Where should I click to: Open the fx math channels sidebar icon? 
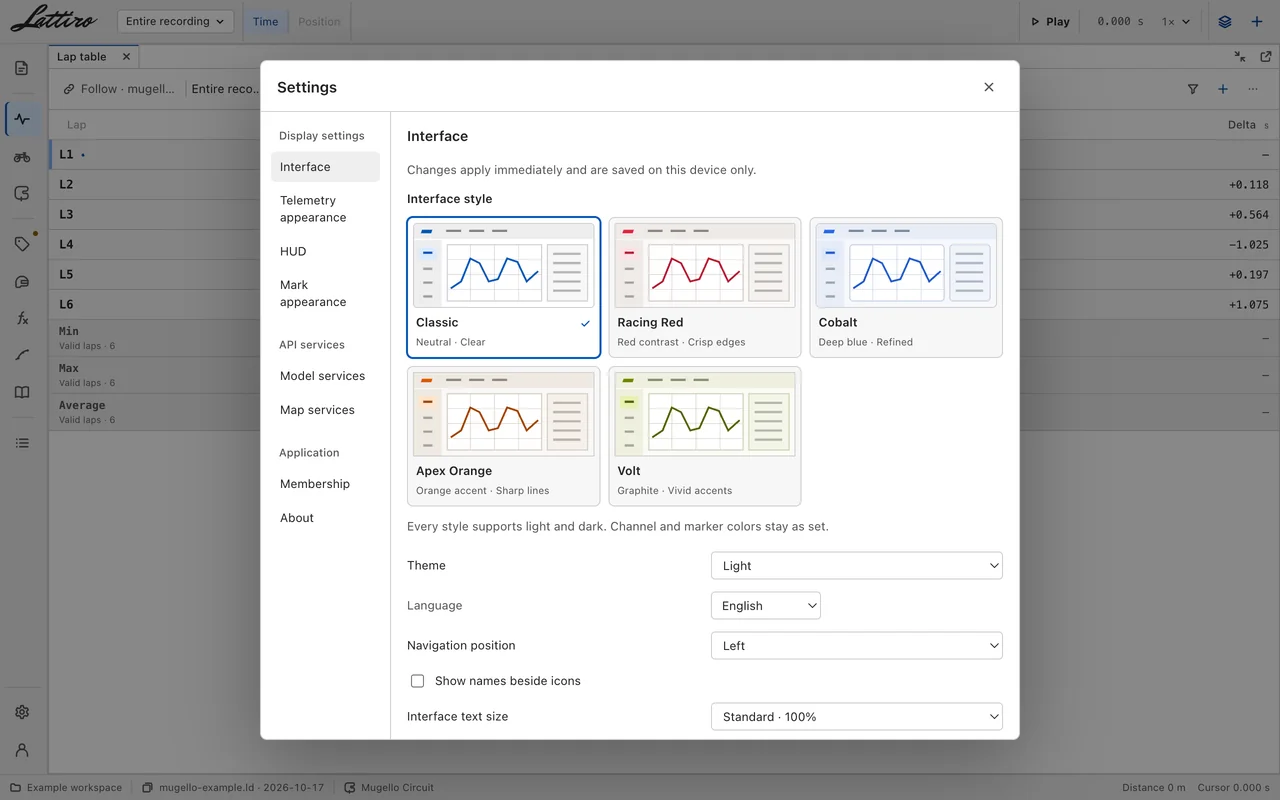[22, 318]
